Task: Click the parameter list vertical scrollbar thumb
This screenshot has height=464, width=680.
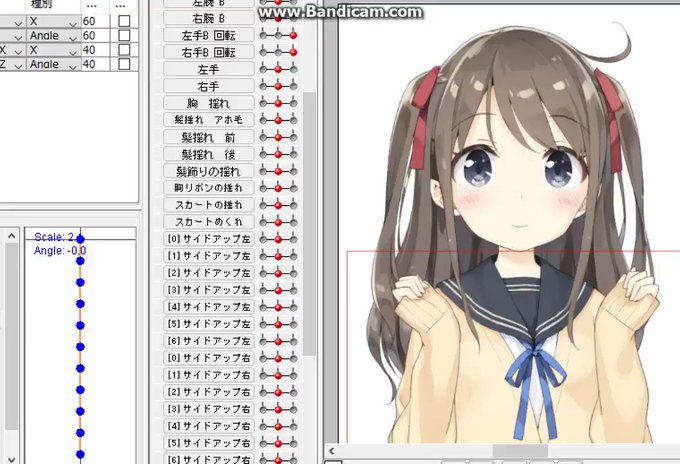Action: 309,223
